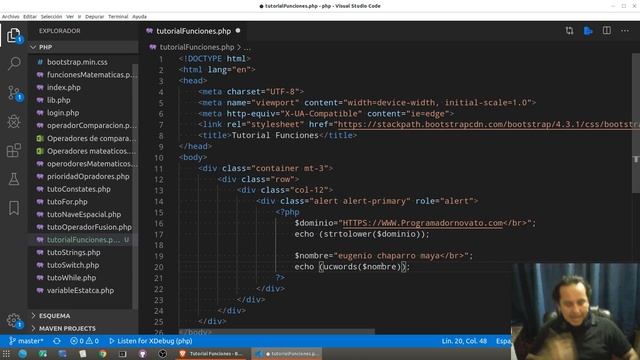Open tutoFor.php in the explorer
Viewport: 640px width, 360px height.
click(x=67, y=202)
